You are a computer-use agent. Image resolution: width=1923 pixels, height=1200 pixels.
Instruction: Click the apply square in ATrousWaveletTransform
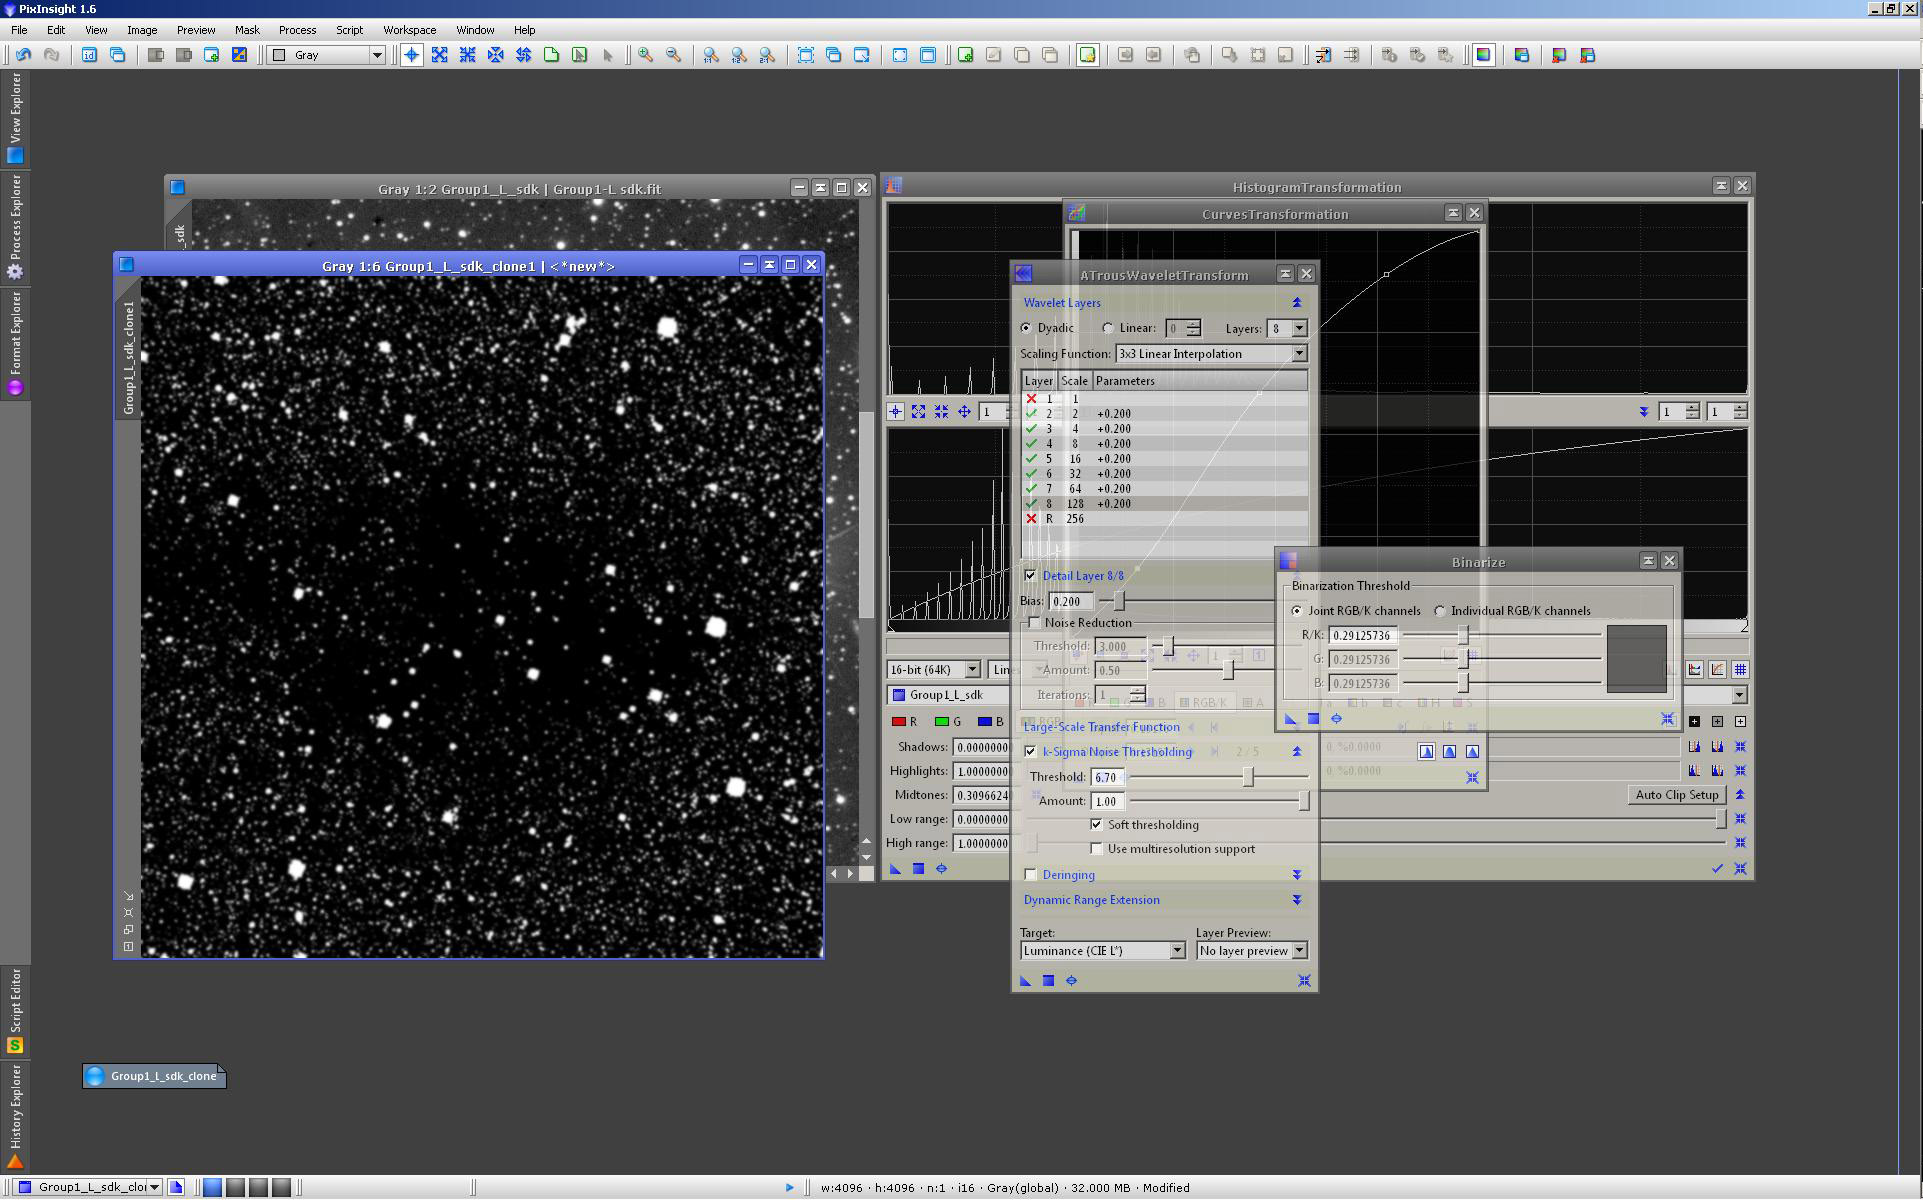tap(1048, 981)
